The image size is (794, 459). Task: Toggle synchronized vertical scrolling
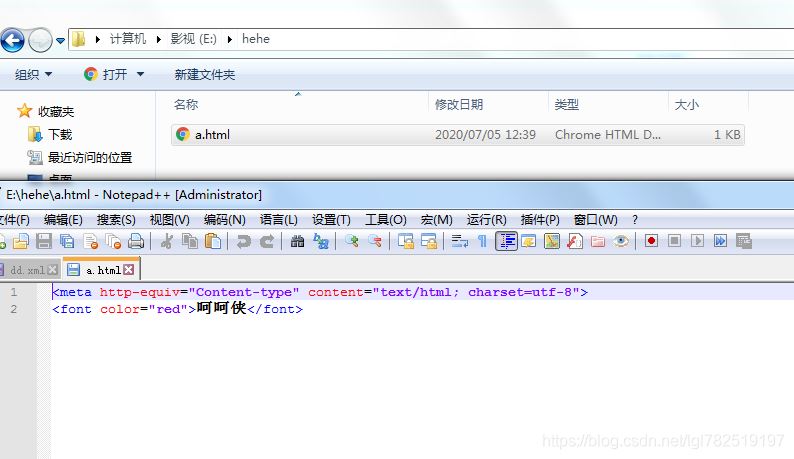tap(406, 241)
